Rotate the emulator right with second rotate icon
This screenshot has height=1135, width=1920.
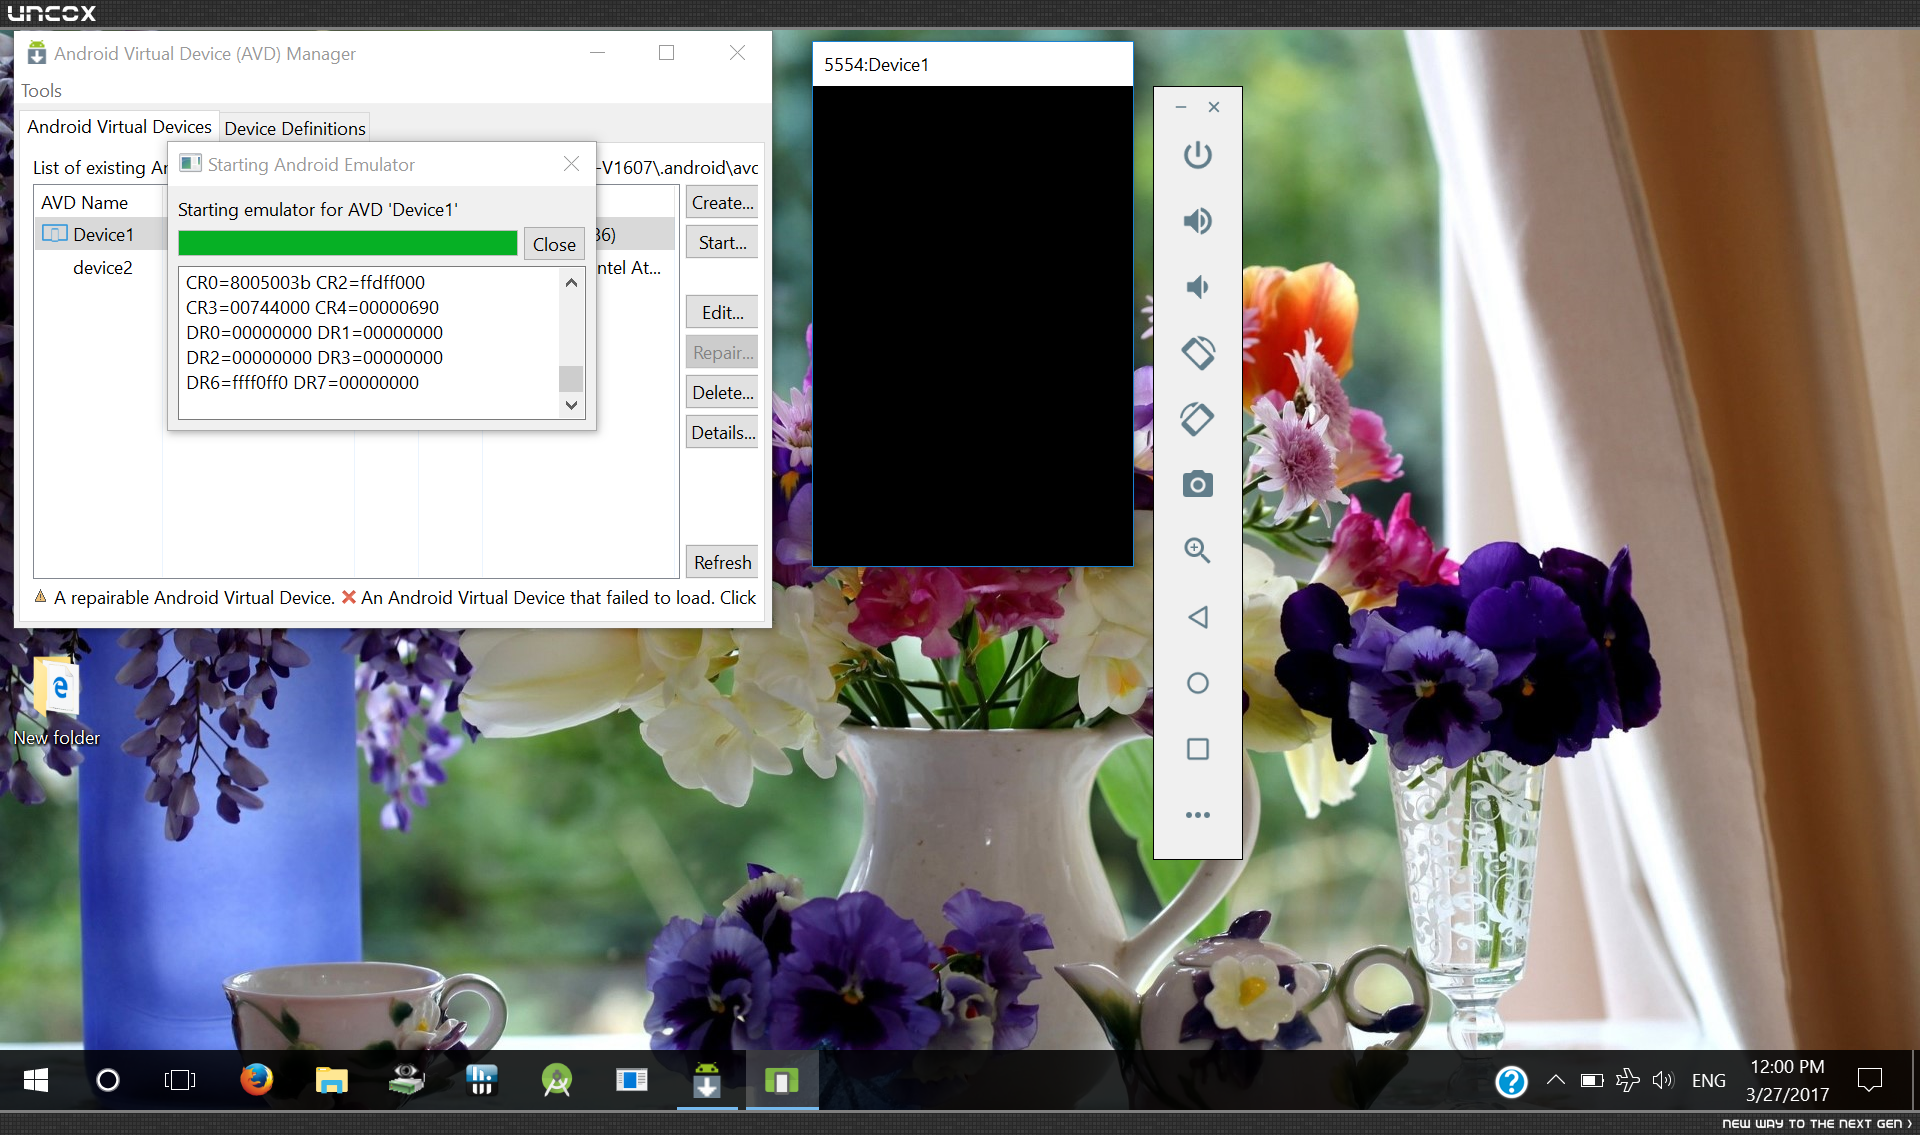(1197, 419)
